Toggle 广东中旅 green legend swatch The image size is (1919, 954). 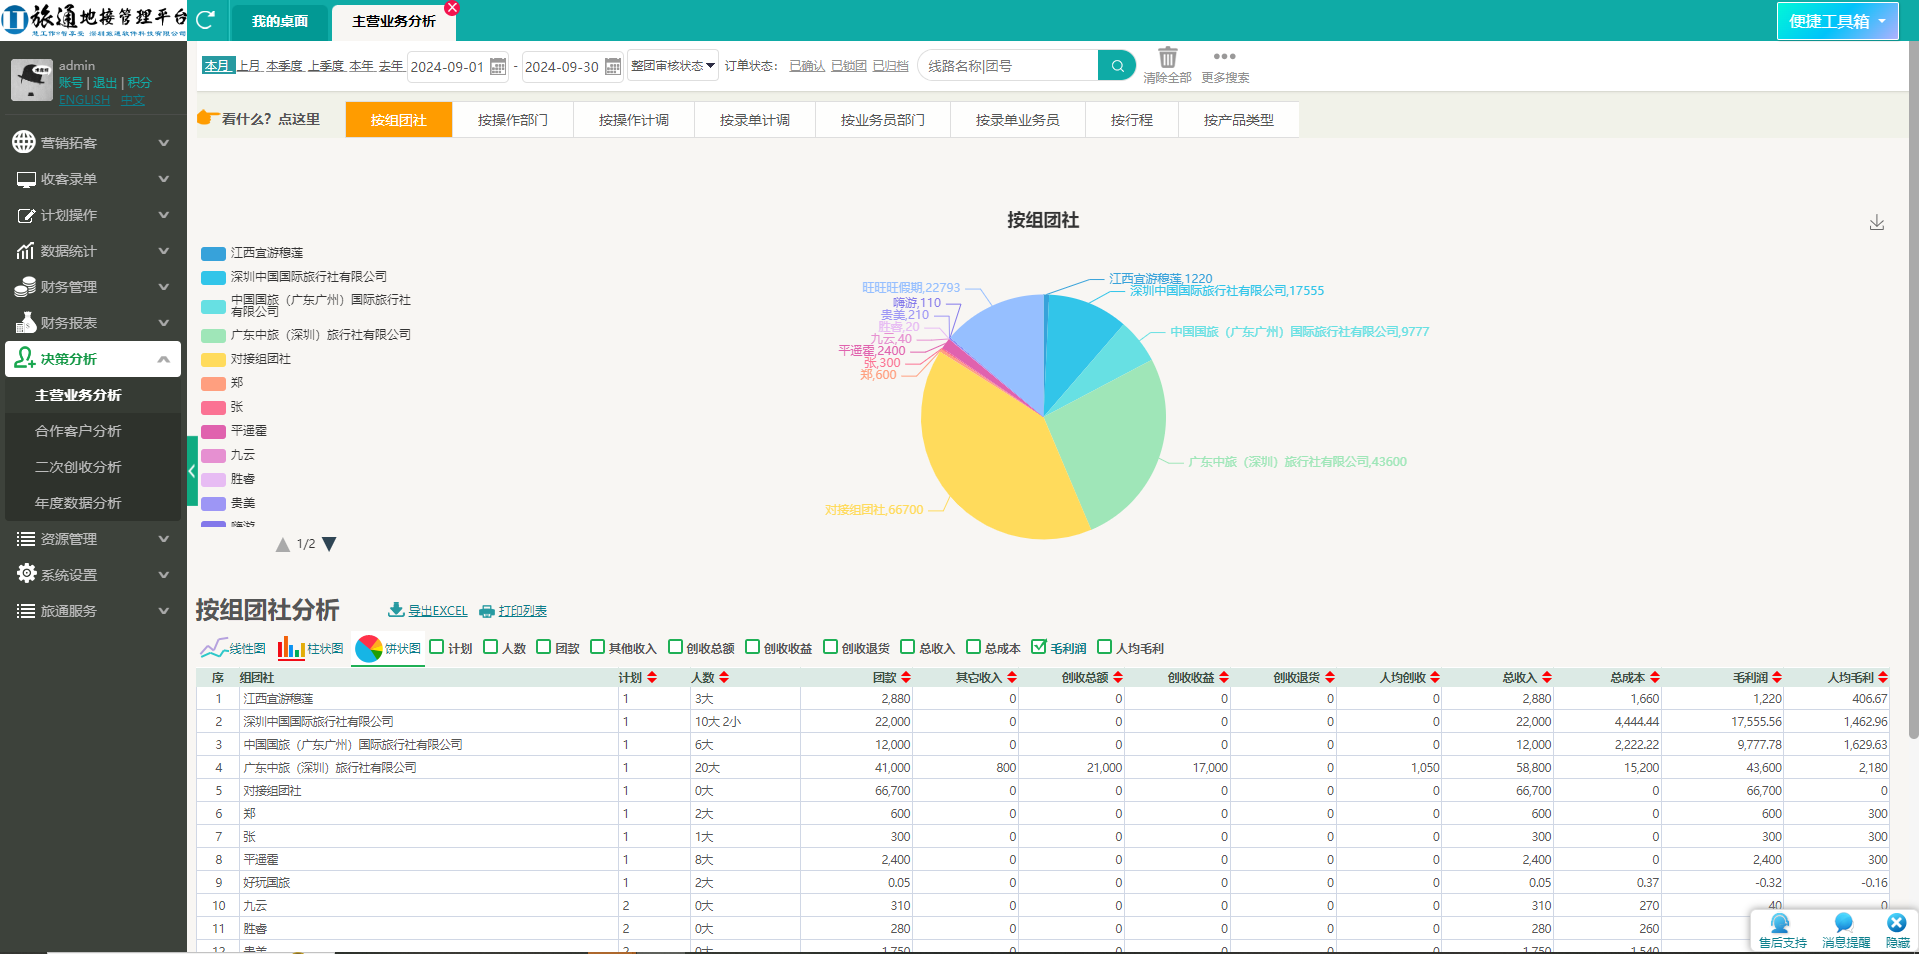pos(213,335)
